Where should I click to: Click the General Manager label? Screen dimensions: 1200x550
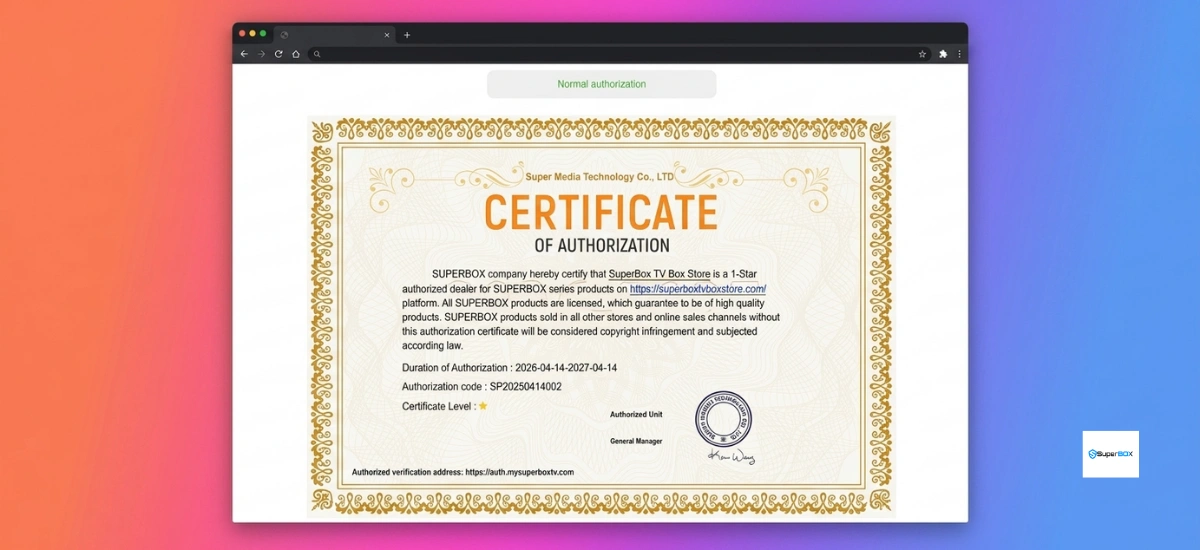(x=636, y=441)
